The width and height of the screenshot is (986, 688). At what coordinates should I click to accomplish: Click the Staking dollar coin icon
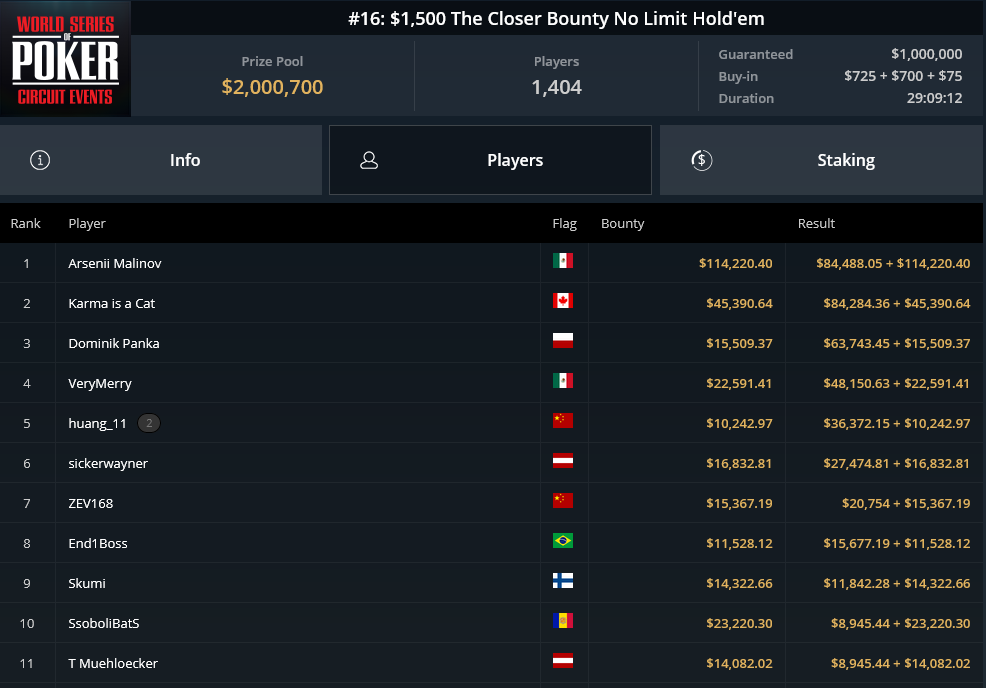[702, 160]
